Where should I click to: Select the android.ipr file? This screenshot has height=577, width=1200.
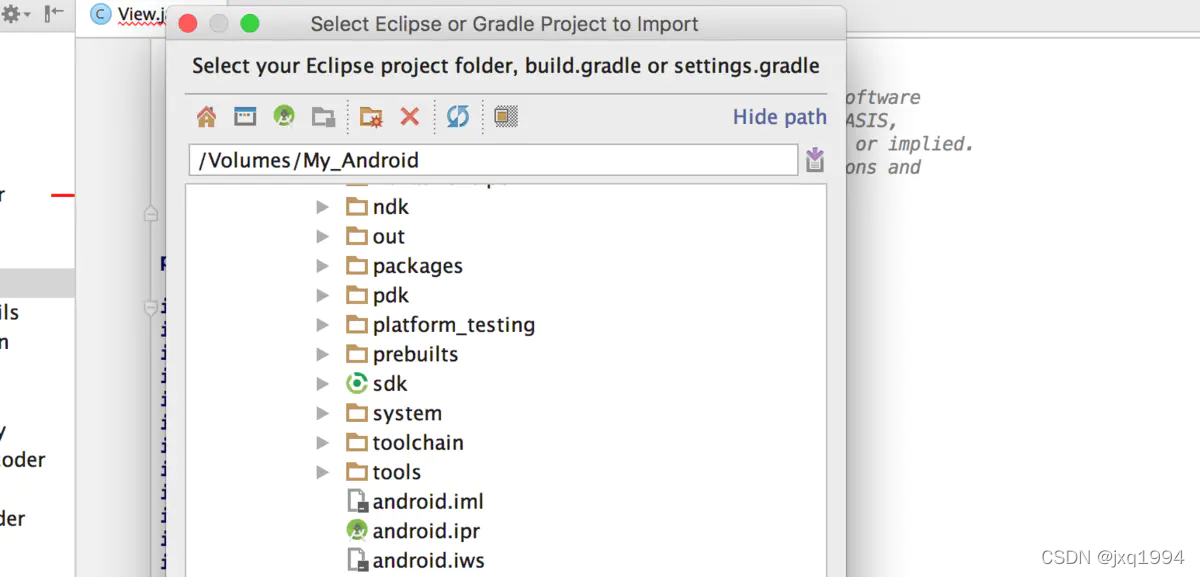[x=426, y=531]
